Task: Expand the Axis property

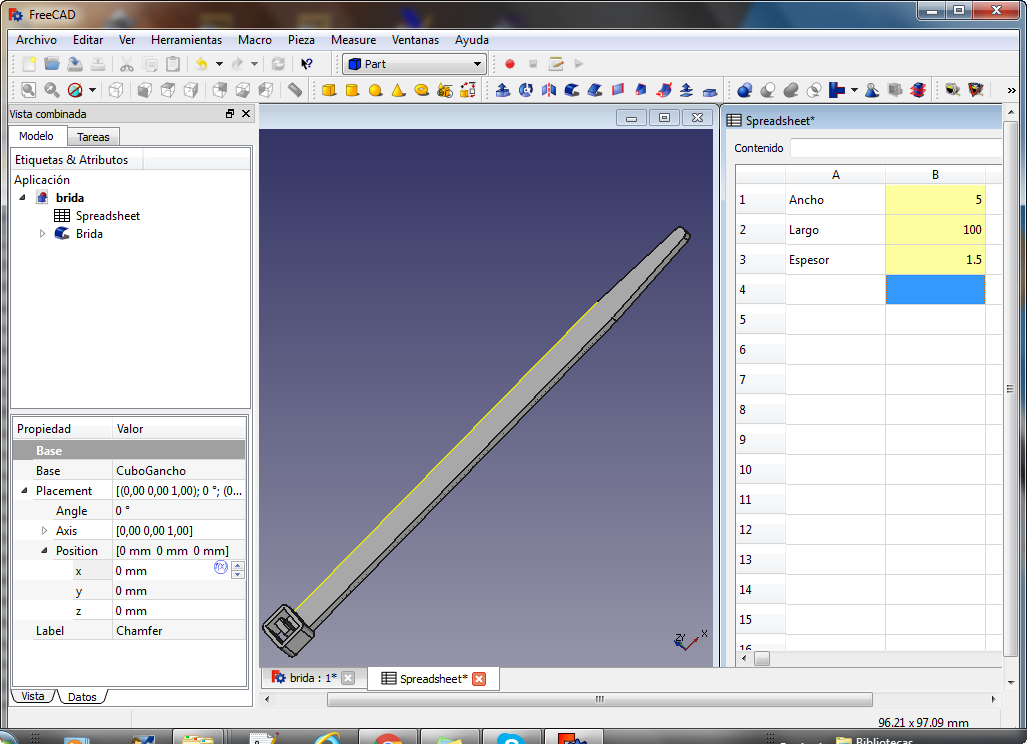Action: pyautogui.click(x=44, y=531)
